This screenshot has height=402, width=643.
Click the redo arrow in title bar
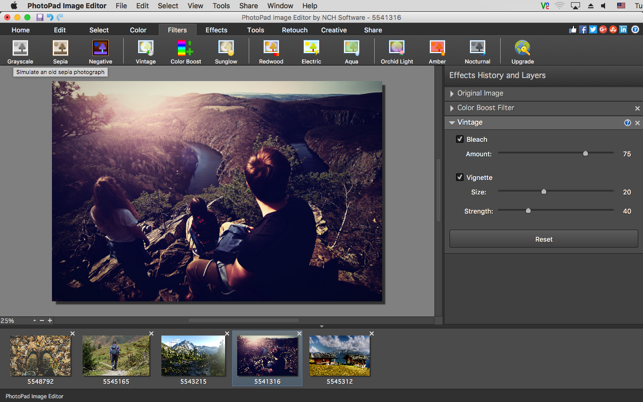pyautogui.click(x=60, y=17)
